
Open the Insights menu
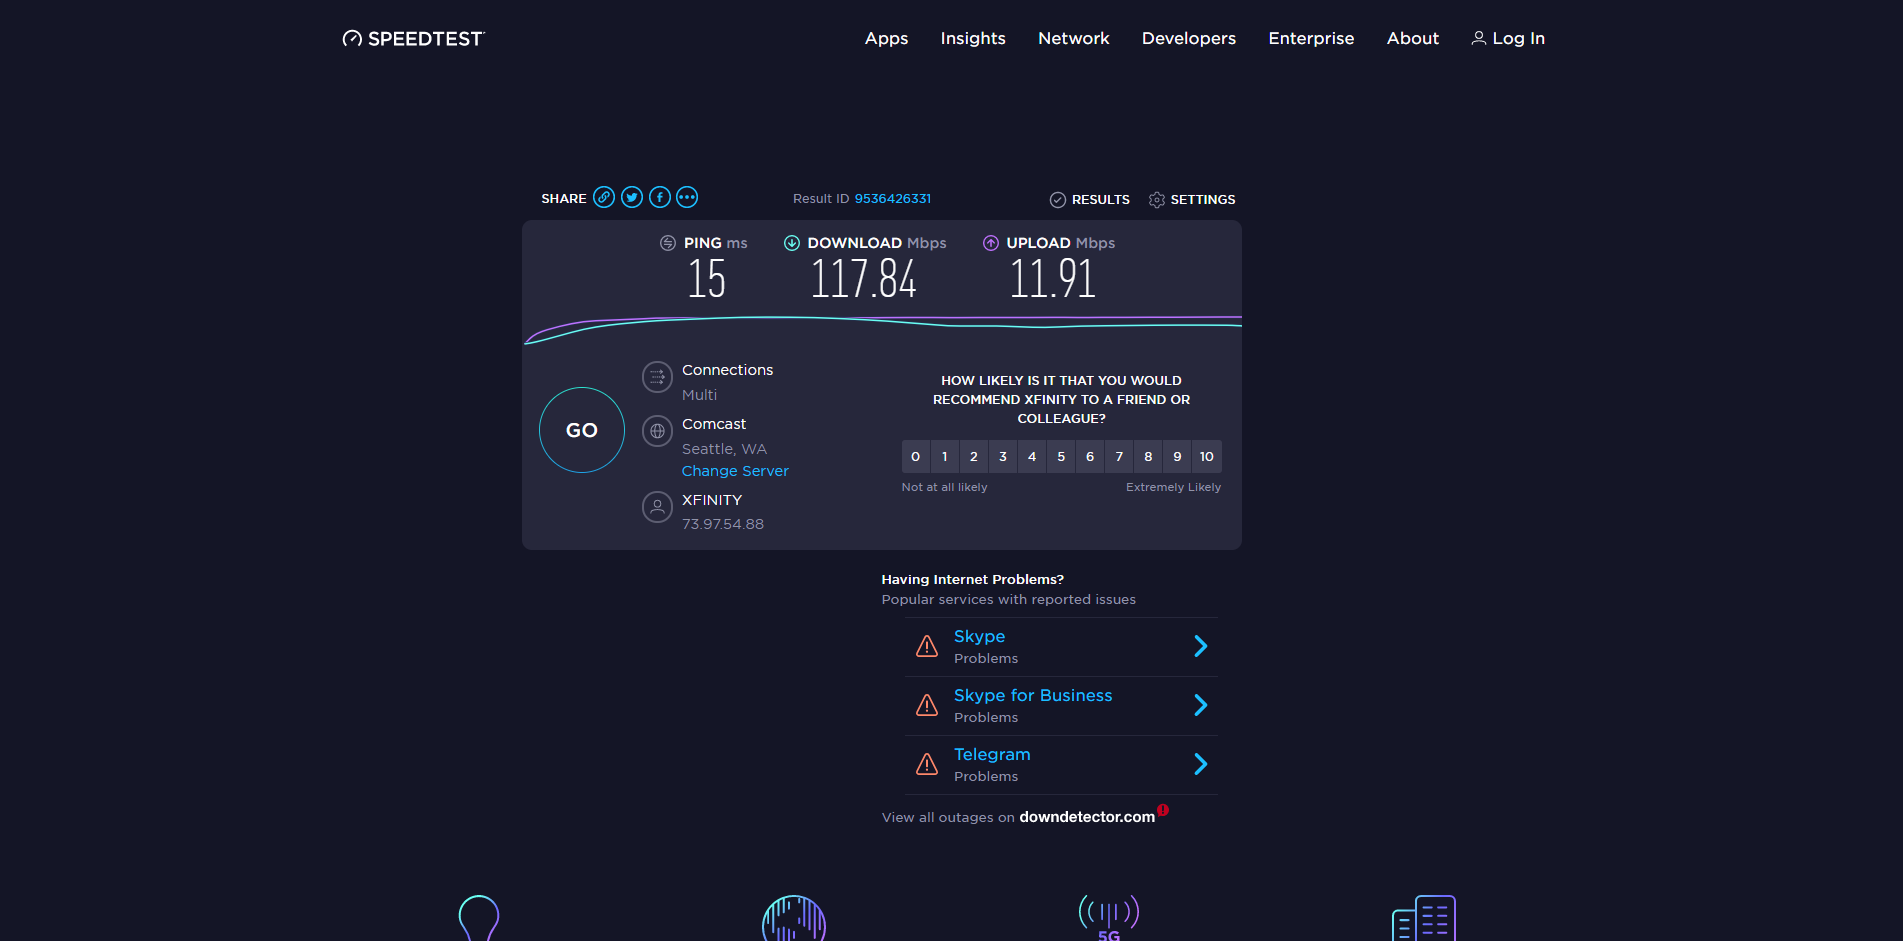[x=973, y=38]
